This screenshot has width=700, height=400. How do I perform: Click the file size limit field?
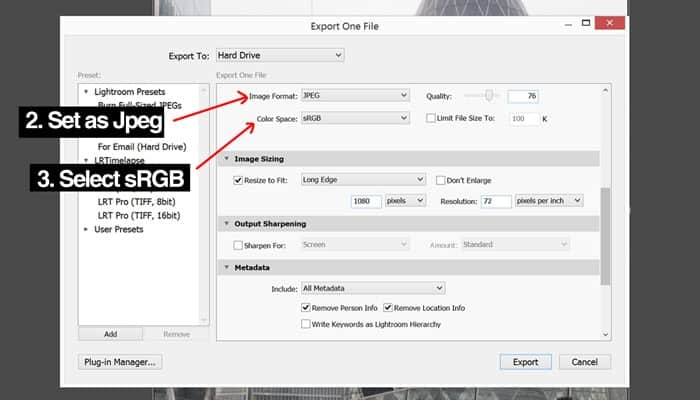pyautogui.click(x=524, y=118)
